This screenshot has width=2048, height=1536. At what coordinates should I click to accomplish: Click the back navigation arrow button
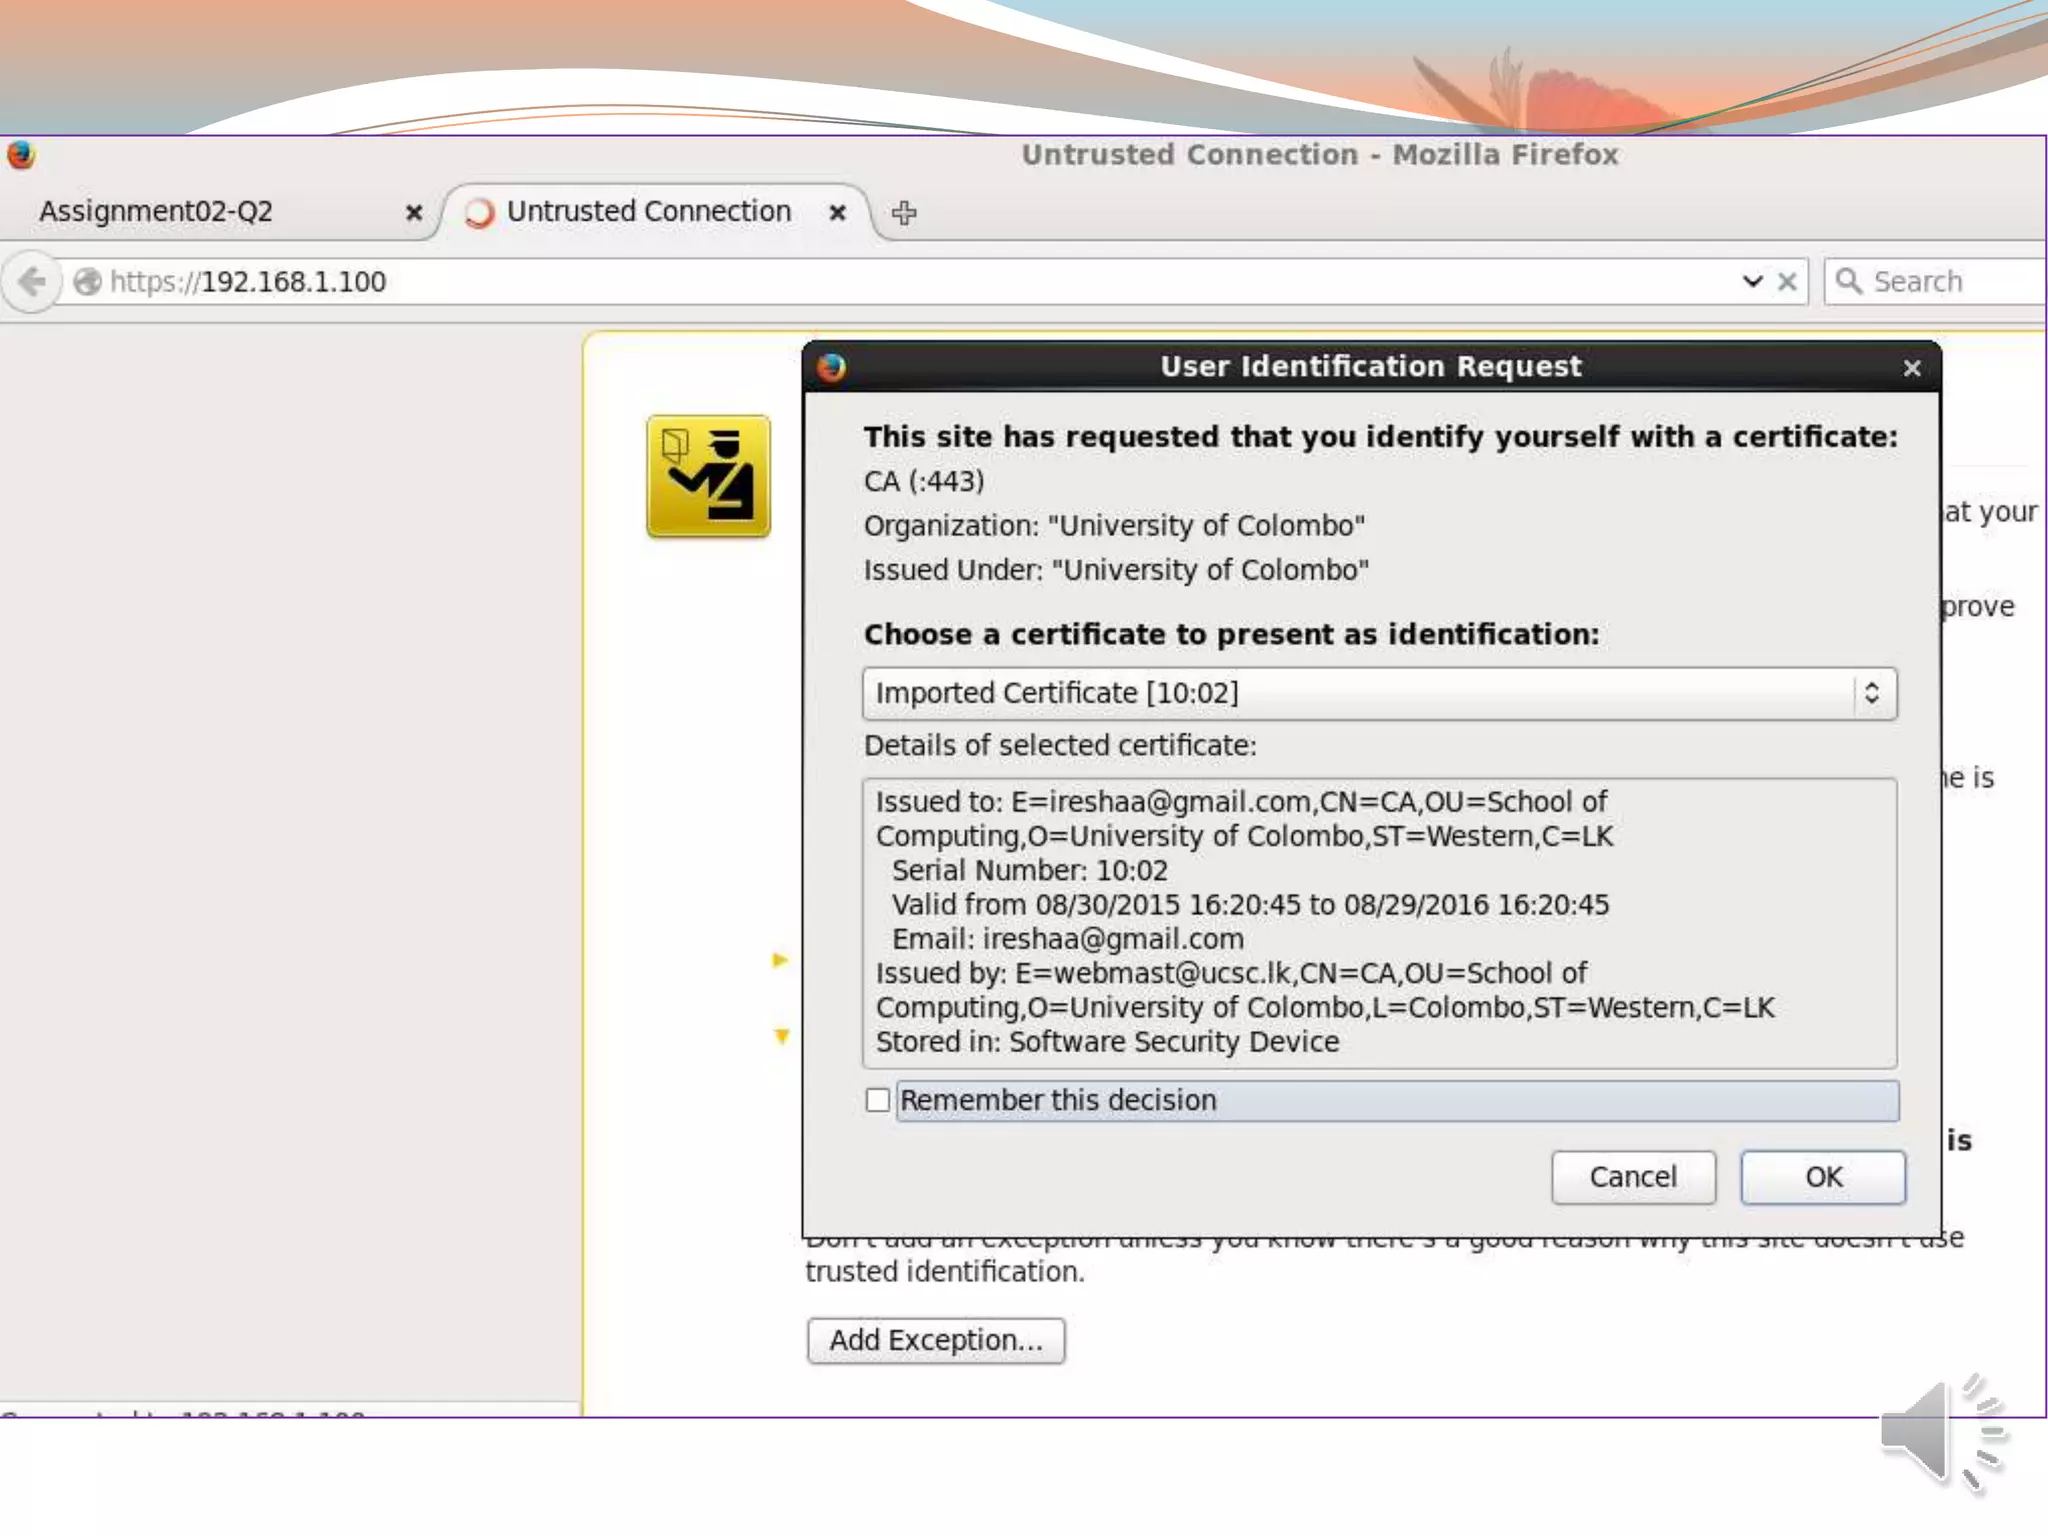(32, 282)
